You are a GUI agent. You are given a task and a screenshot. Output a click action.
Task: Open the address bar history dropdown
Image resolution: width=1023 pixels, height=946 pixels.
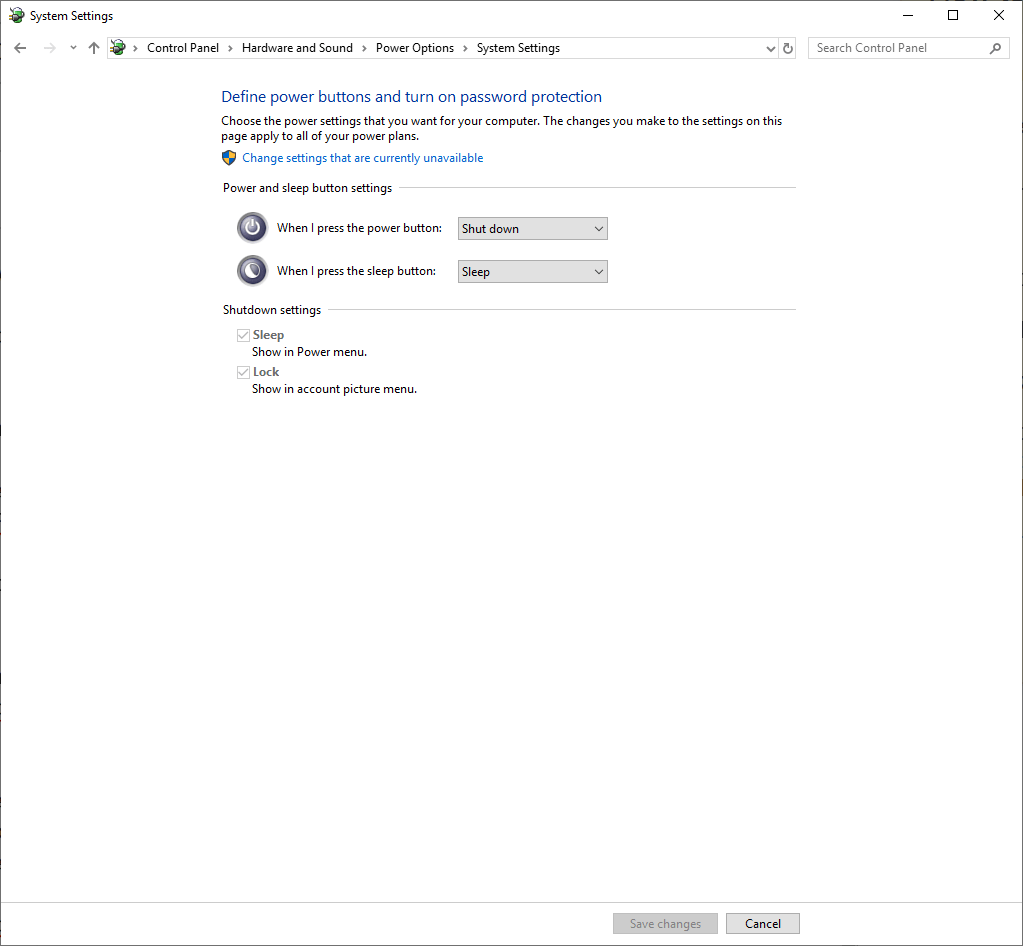[x=769, y=47]
